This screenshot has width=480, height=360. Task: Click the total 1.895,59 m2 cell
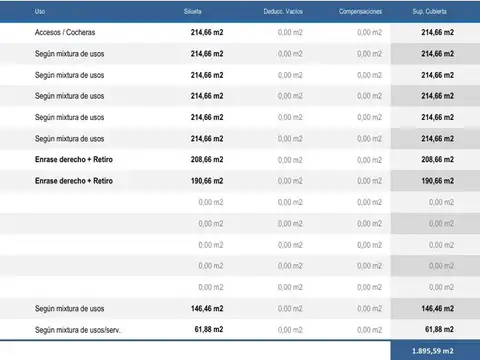(435, 351)
